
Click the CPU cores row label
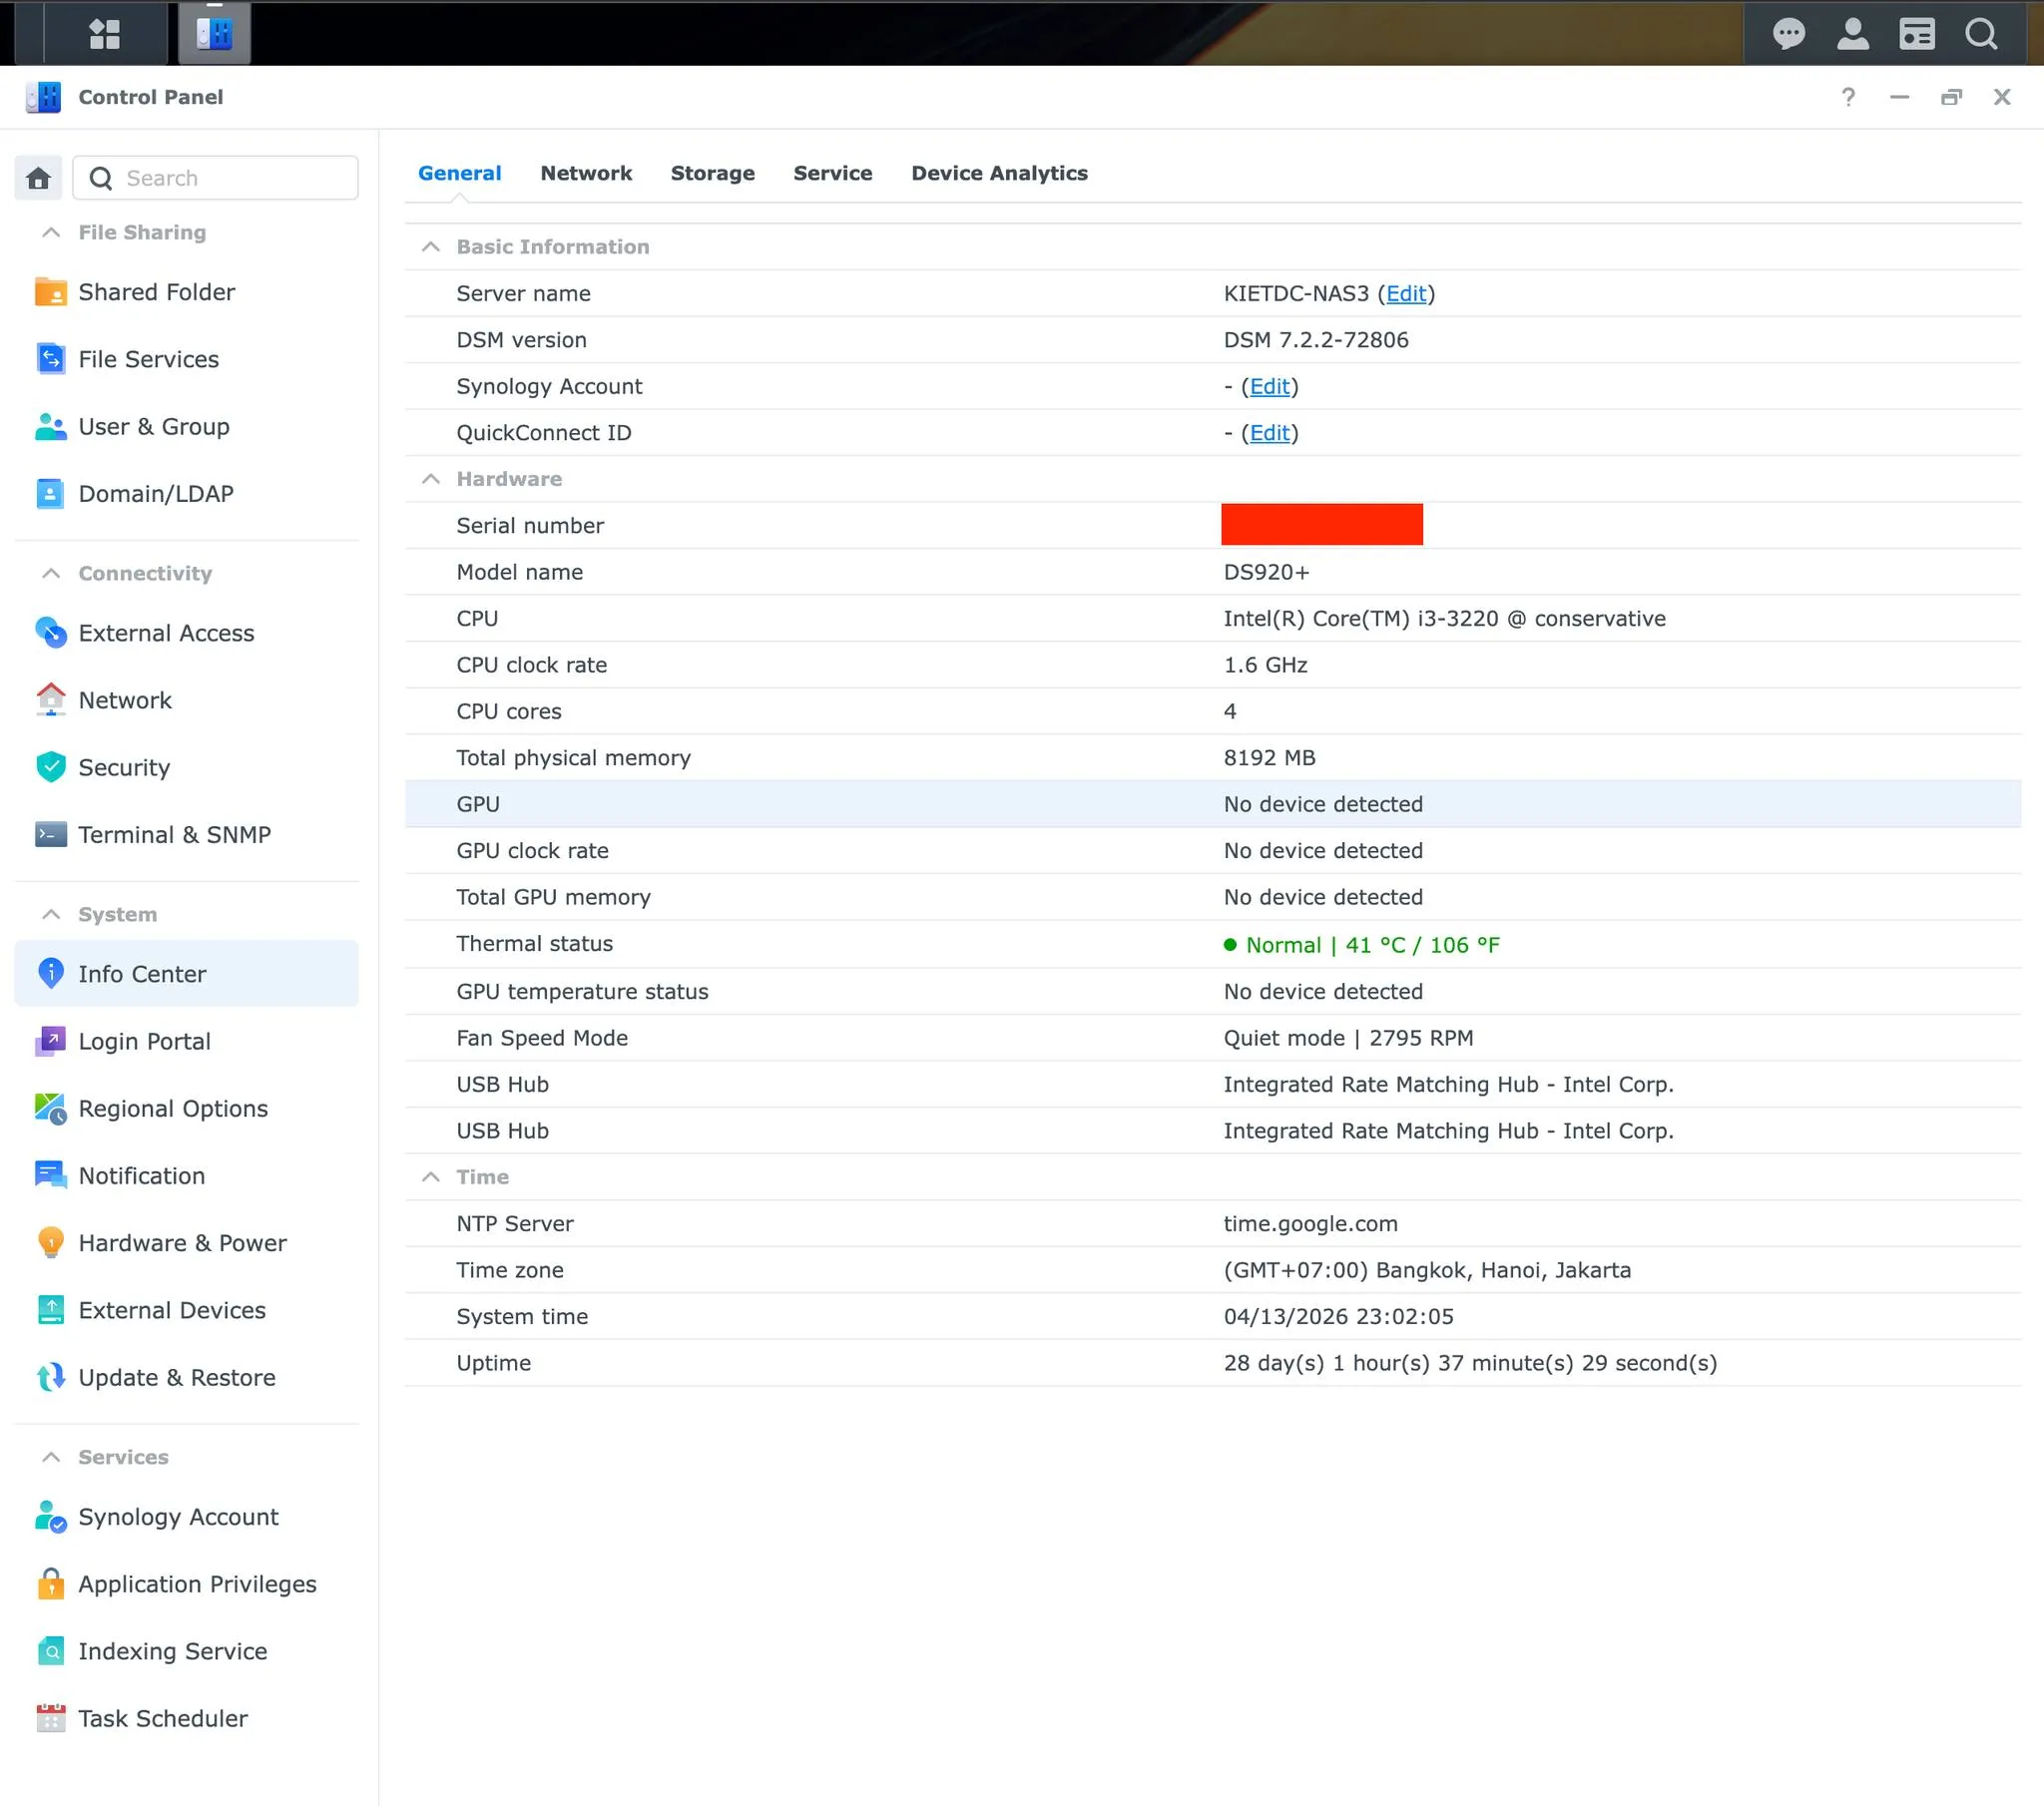[509, 712]
